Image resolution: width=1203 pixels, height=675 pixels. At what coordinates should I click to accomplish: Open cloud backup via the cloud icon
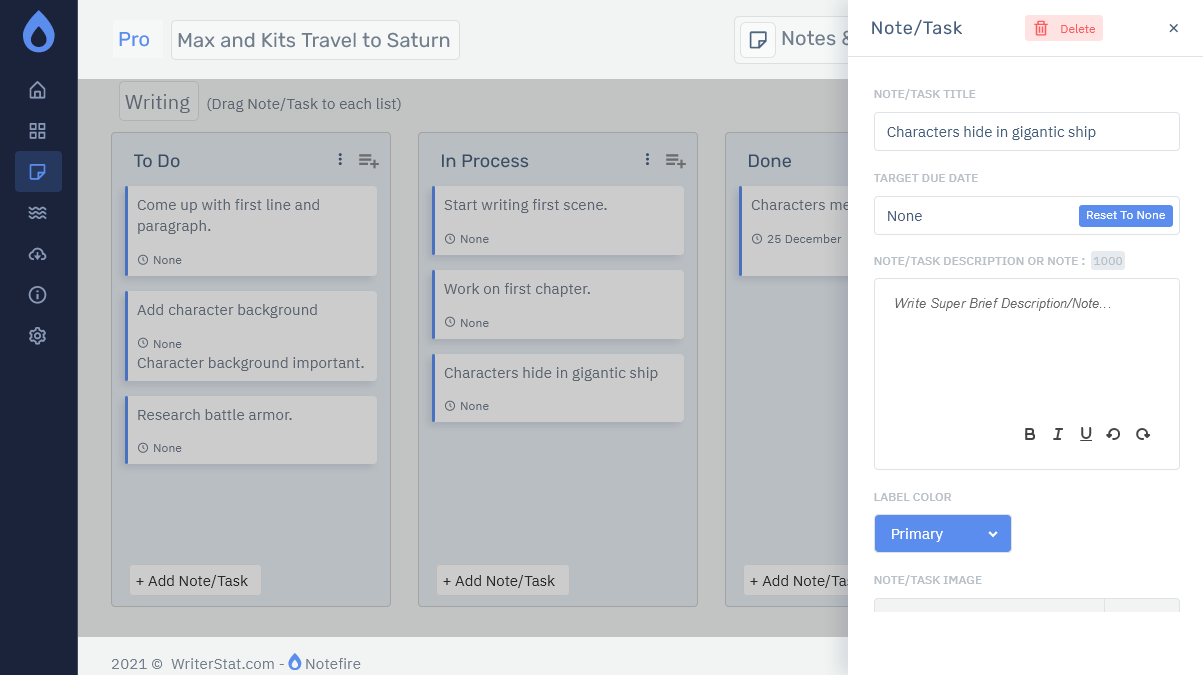click(x=37, y=253)
